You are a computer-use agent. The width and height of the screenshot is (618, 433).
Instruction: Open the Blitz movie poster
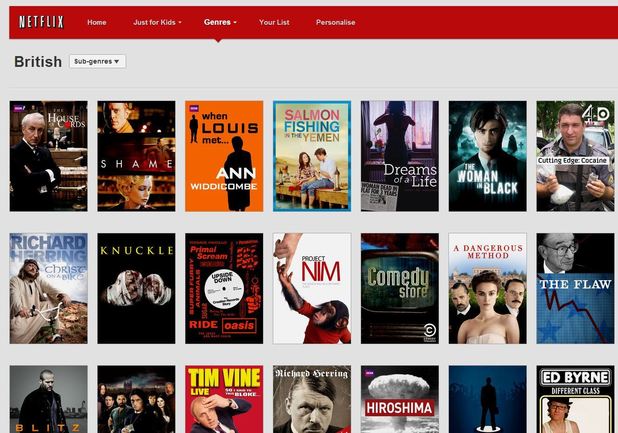click(48, 399)
